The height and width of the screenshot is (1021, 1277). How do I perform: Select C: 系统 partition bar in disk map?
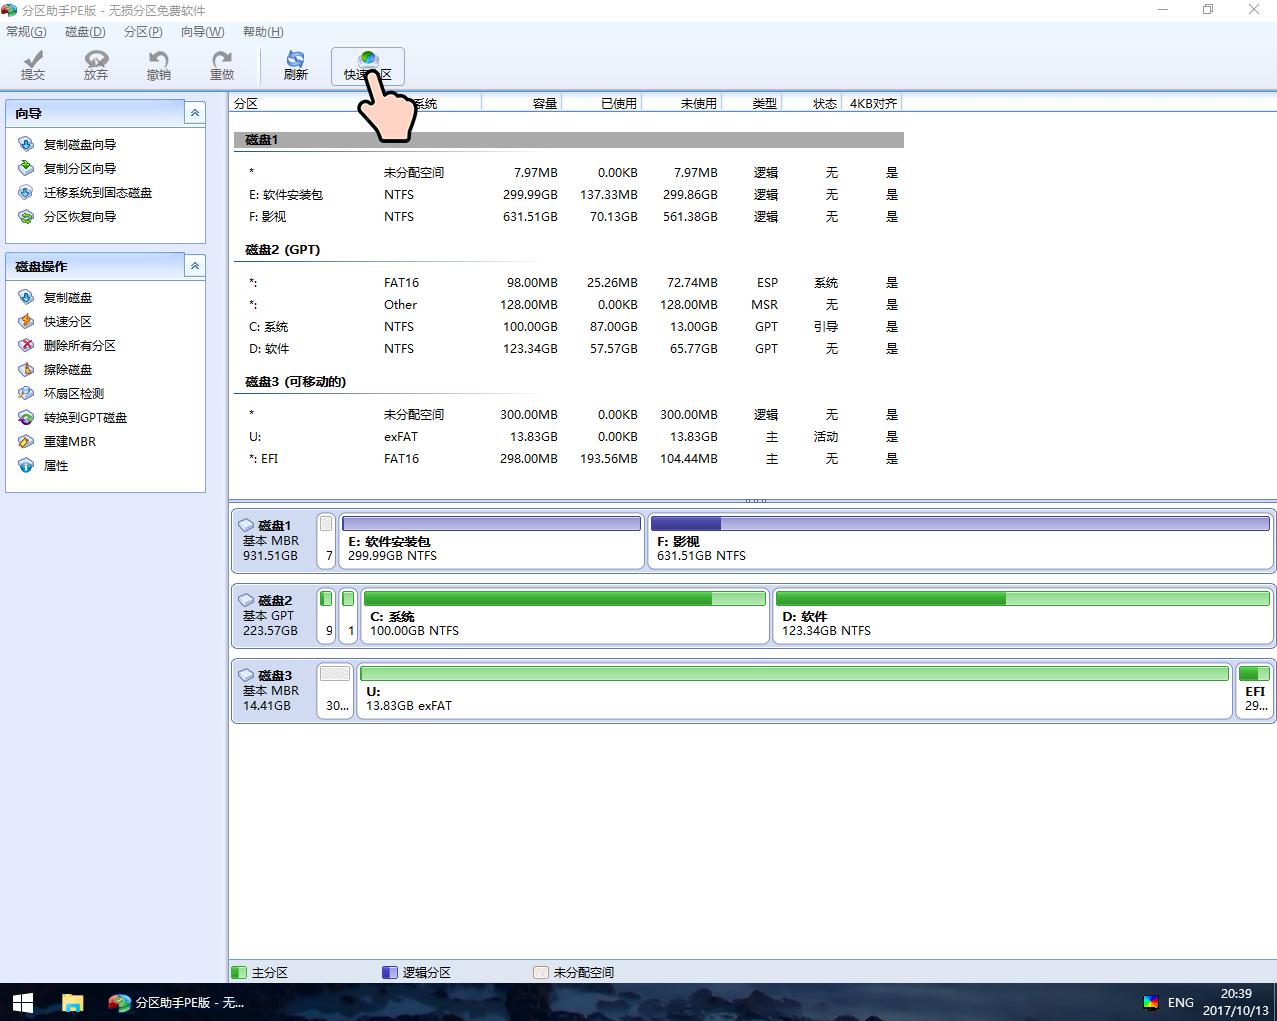pos(565,616)
